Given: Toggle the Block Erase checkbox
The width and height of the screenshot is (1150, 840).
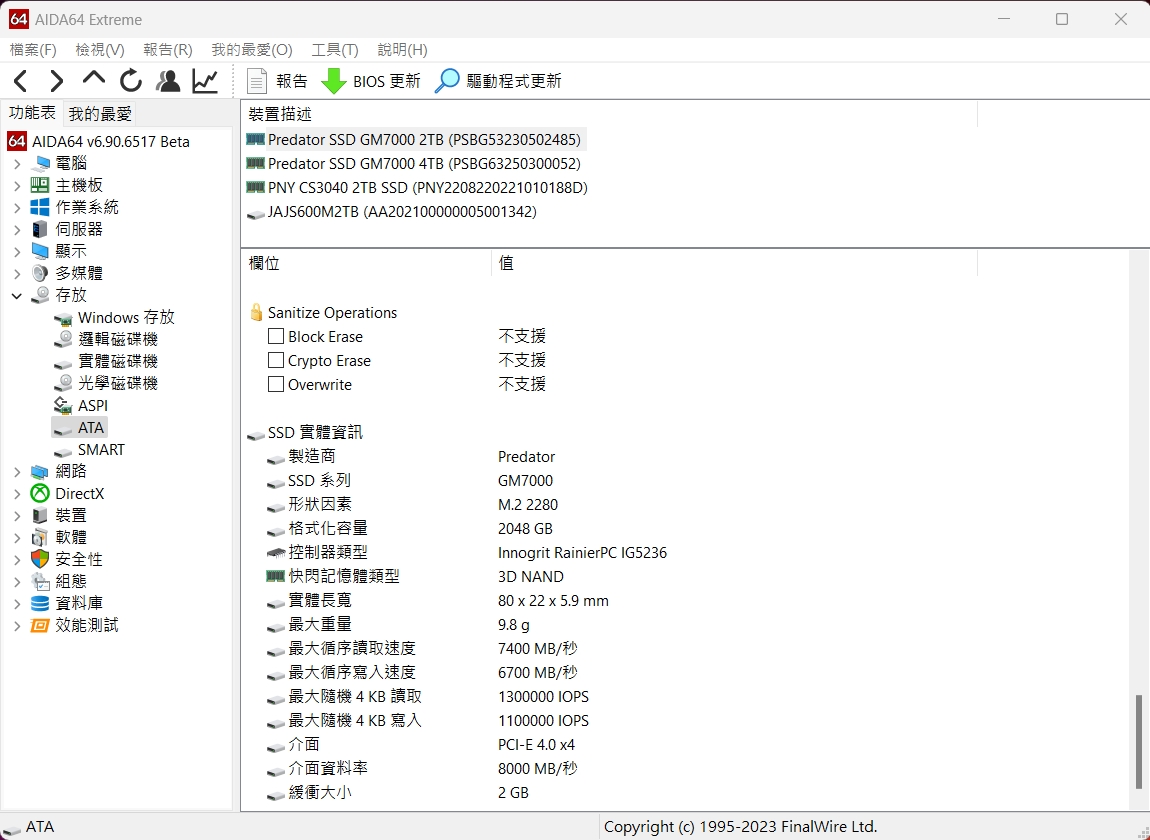Looking at the screenshot, I should click(276, 337).
